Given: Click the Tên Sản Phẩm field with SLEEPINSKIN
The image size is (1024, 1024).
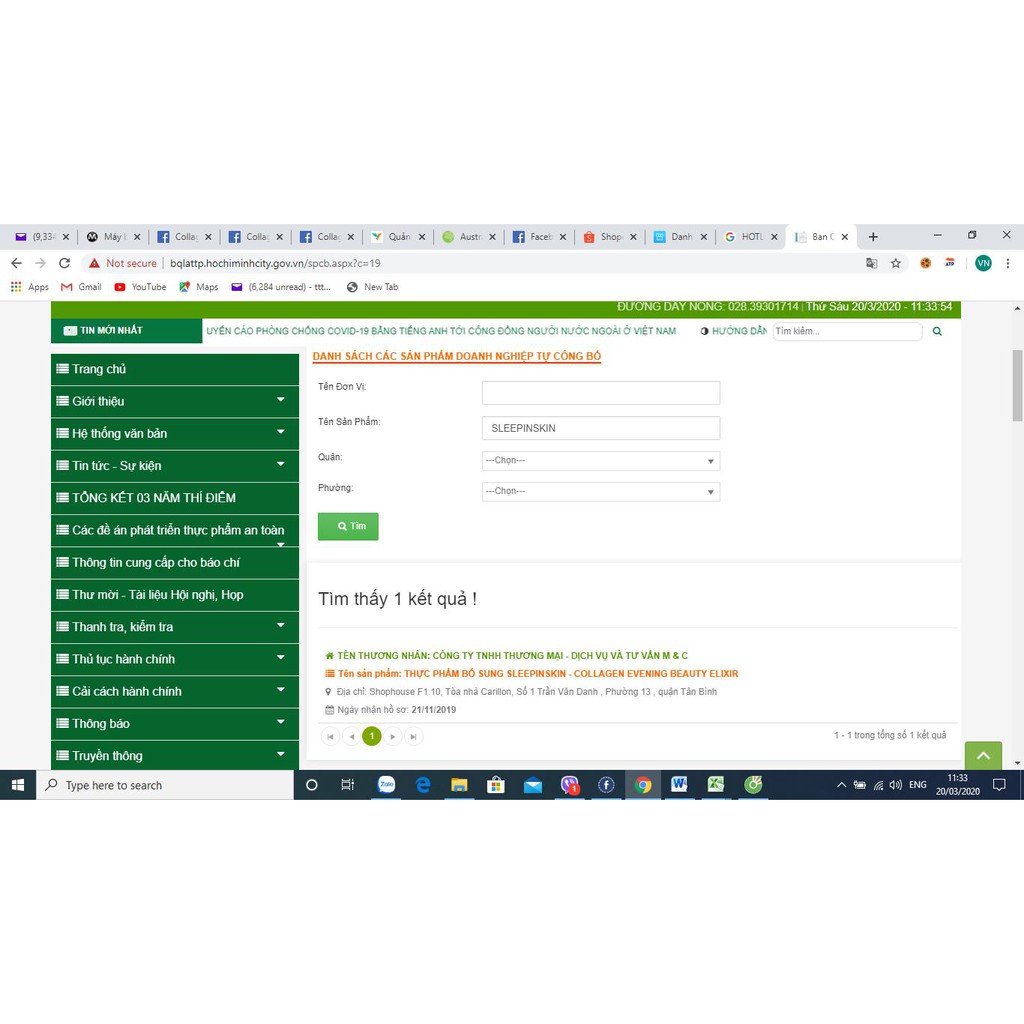Looking at the screenshot, I should 601,428.
